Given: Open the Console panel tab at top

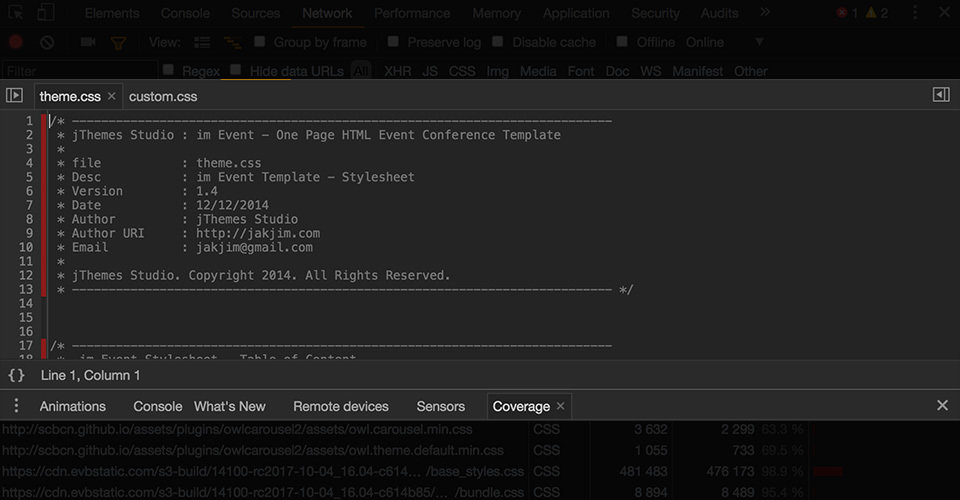Looking at the screenshot, I should (x=185, y=13).
